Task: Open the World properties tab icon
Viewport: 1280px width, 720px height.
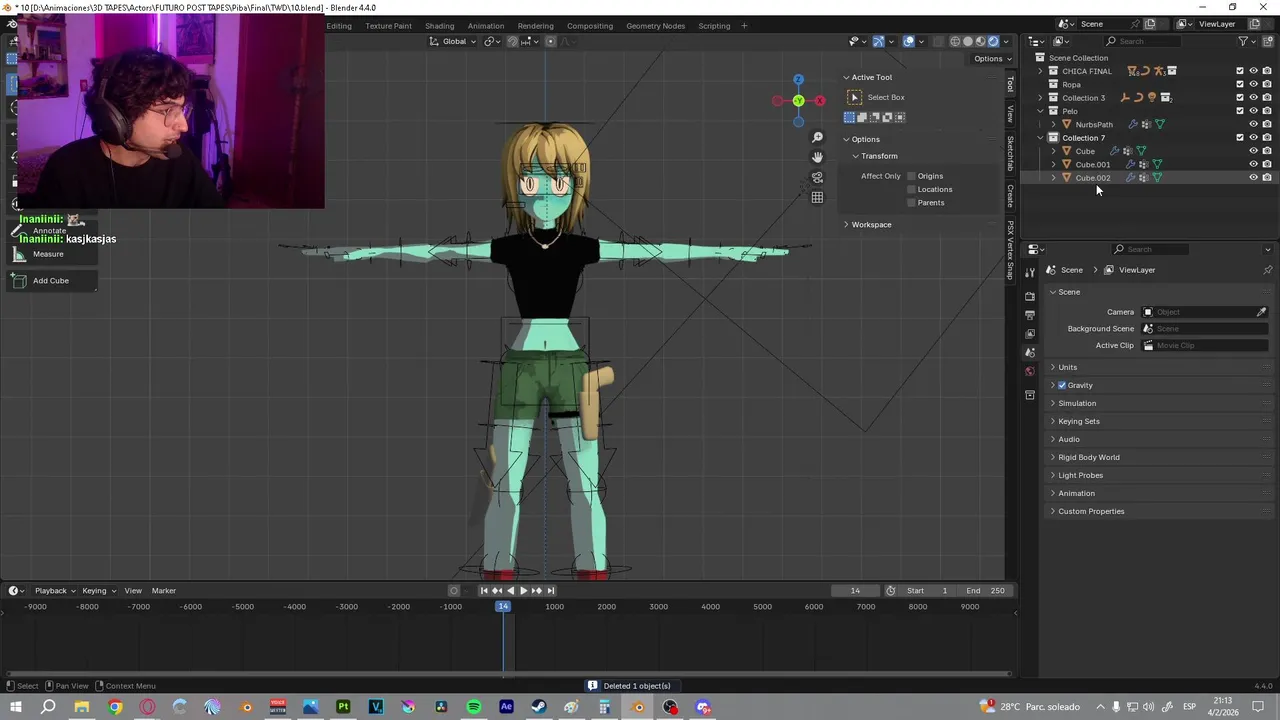Action: pos(1030,371)
